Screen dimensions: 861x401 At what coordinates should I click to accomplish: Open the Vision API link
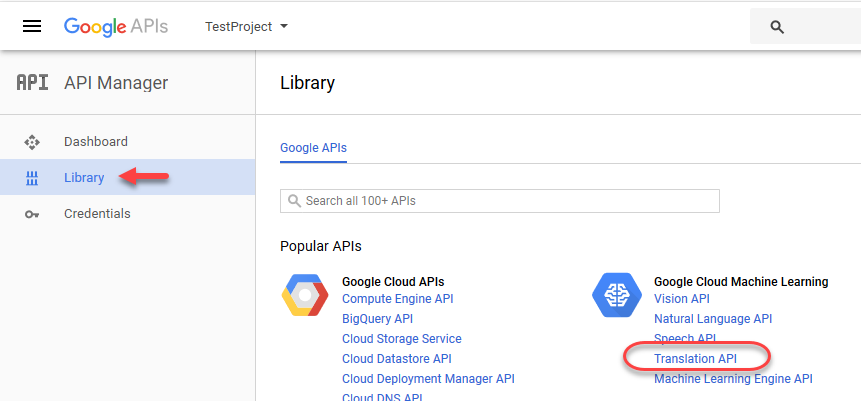point(682,299)
